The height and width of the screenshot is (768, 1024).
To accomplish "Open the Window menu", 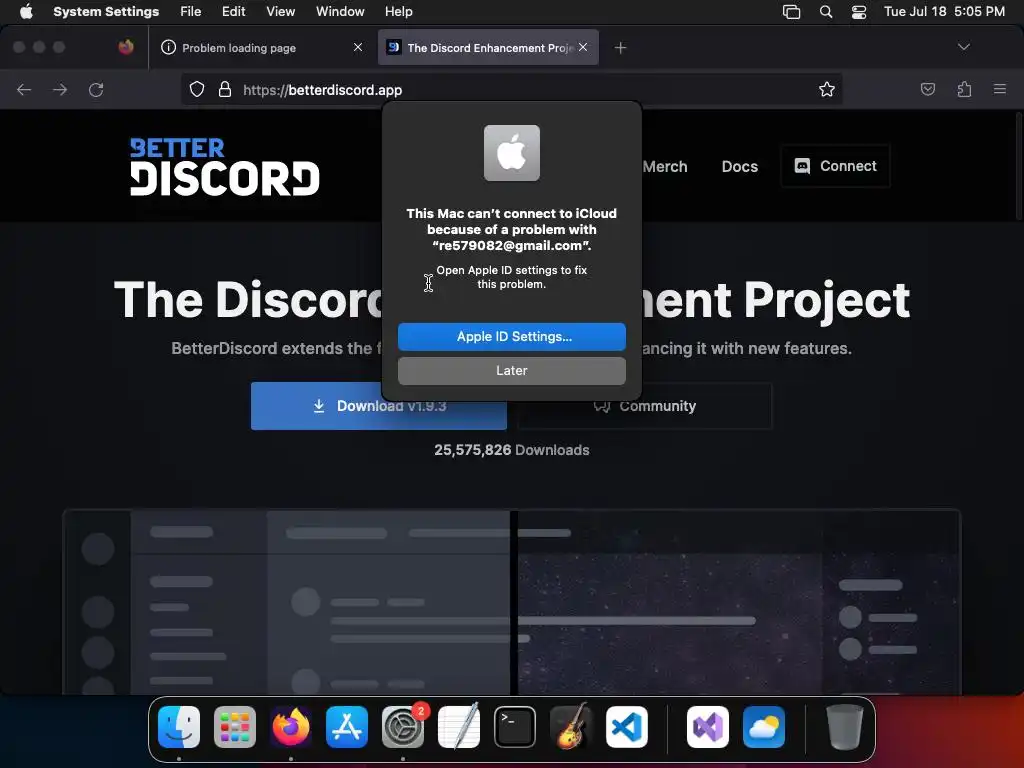I will 340,11.
